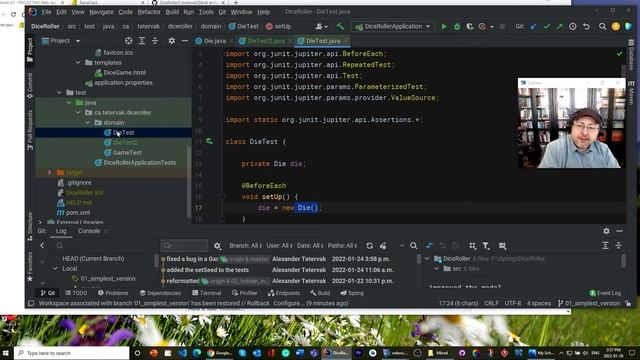Group changed files by icon
The height and width of the screenshot is (360, 640).
472,246
